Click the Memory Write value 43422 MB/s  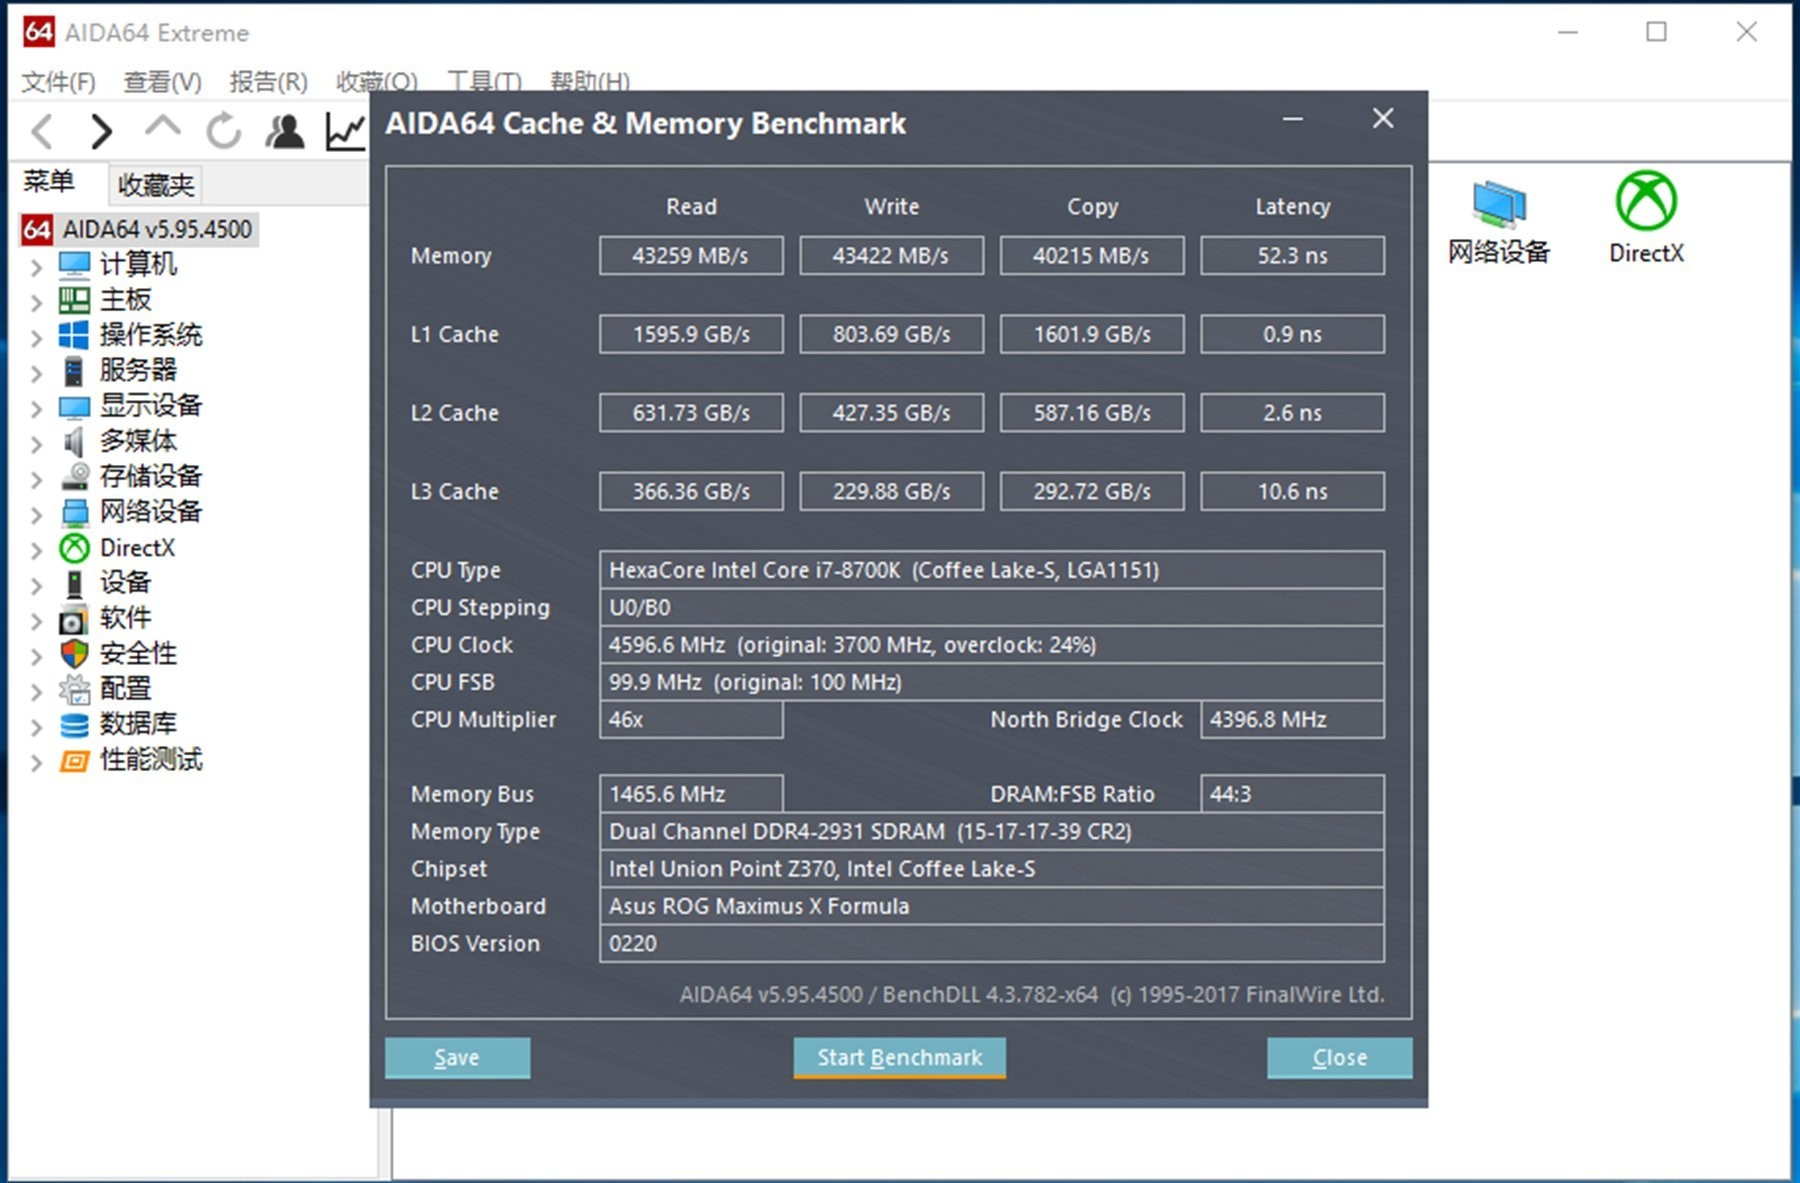(892, 256)
